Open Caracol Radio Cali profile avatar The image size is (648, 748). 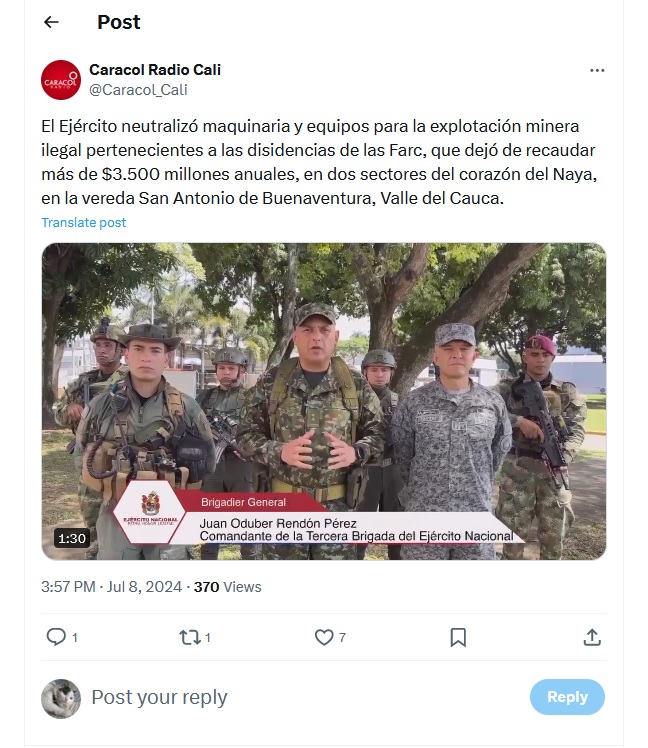pyautogui.click(x=61, y=80)
